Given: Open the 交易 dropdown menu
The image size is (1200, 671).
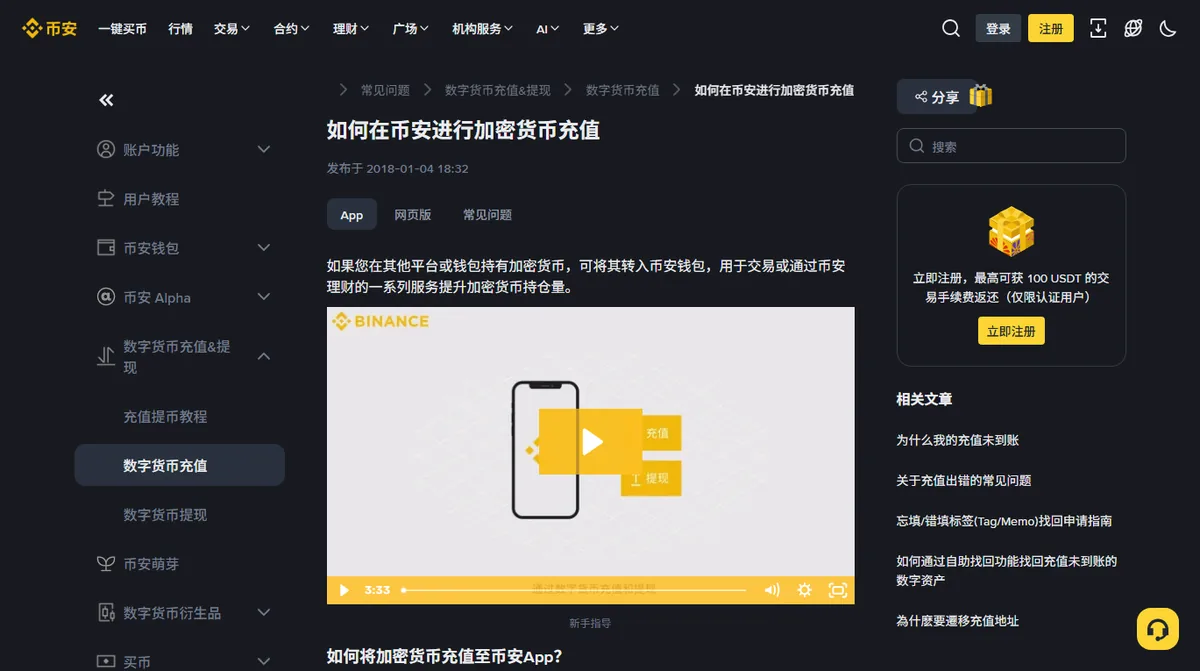Looking at the screenshot, I should click(232, 29).
